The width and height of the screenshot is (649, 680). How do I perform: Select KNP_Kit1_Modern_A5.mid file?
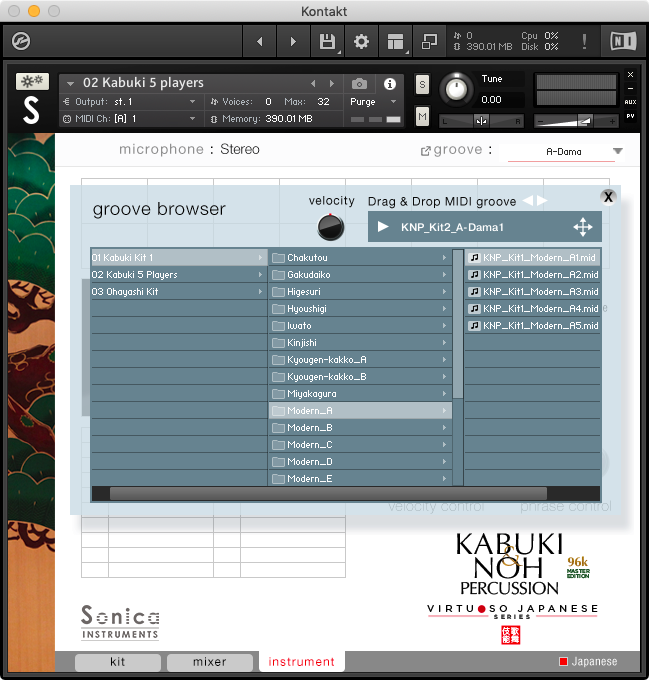coord(533,326)
